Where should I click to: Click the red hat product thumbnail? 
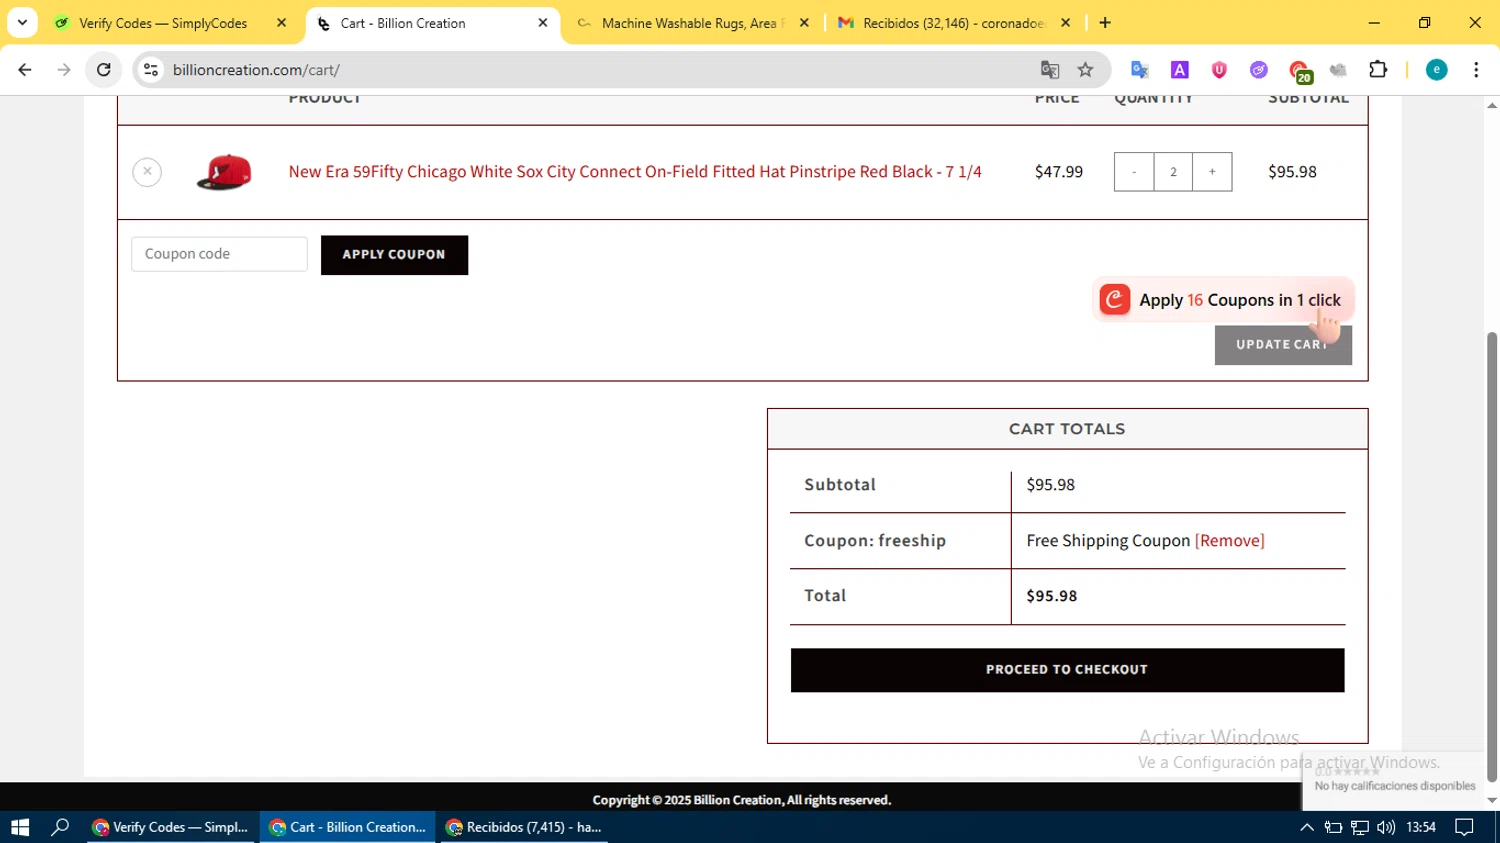(x=224, y=172)
